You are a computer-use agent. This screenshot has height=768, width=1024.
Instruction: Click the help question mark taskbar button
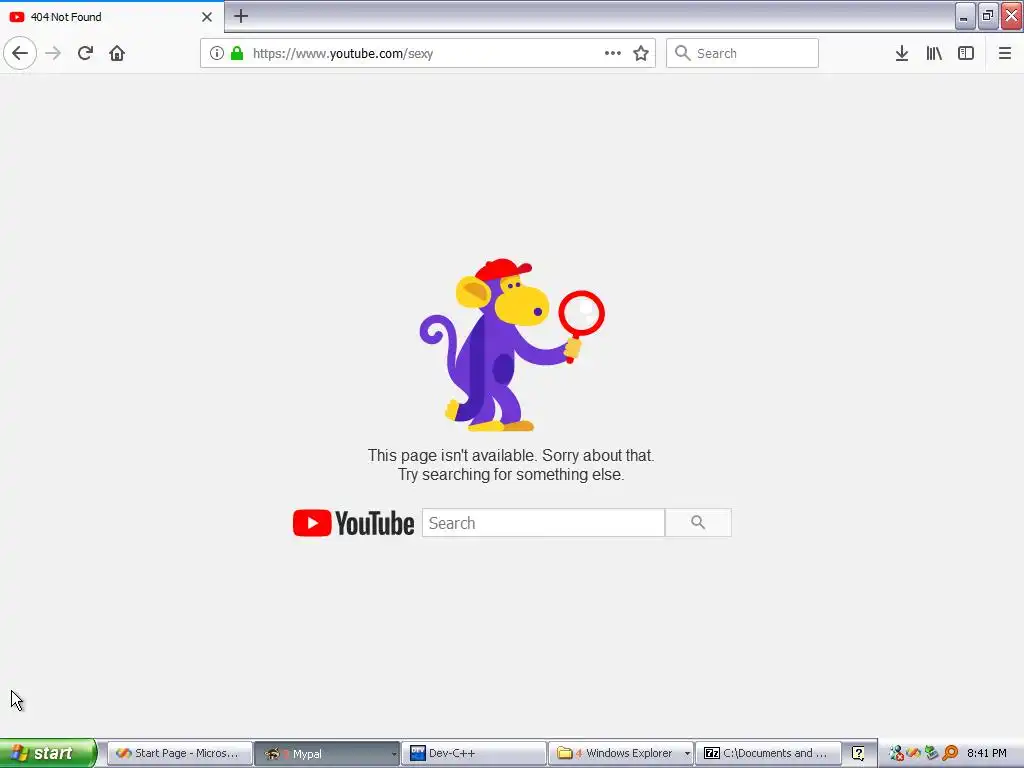[x=858, y=753]
